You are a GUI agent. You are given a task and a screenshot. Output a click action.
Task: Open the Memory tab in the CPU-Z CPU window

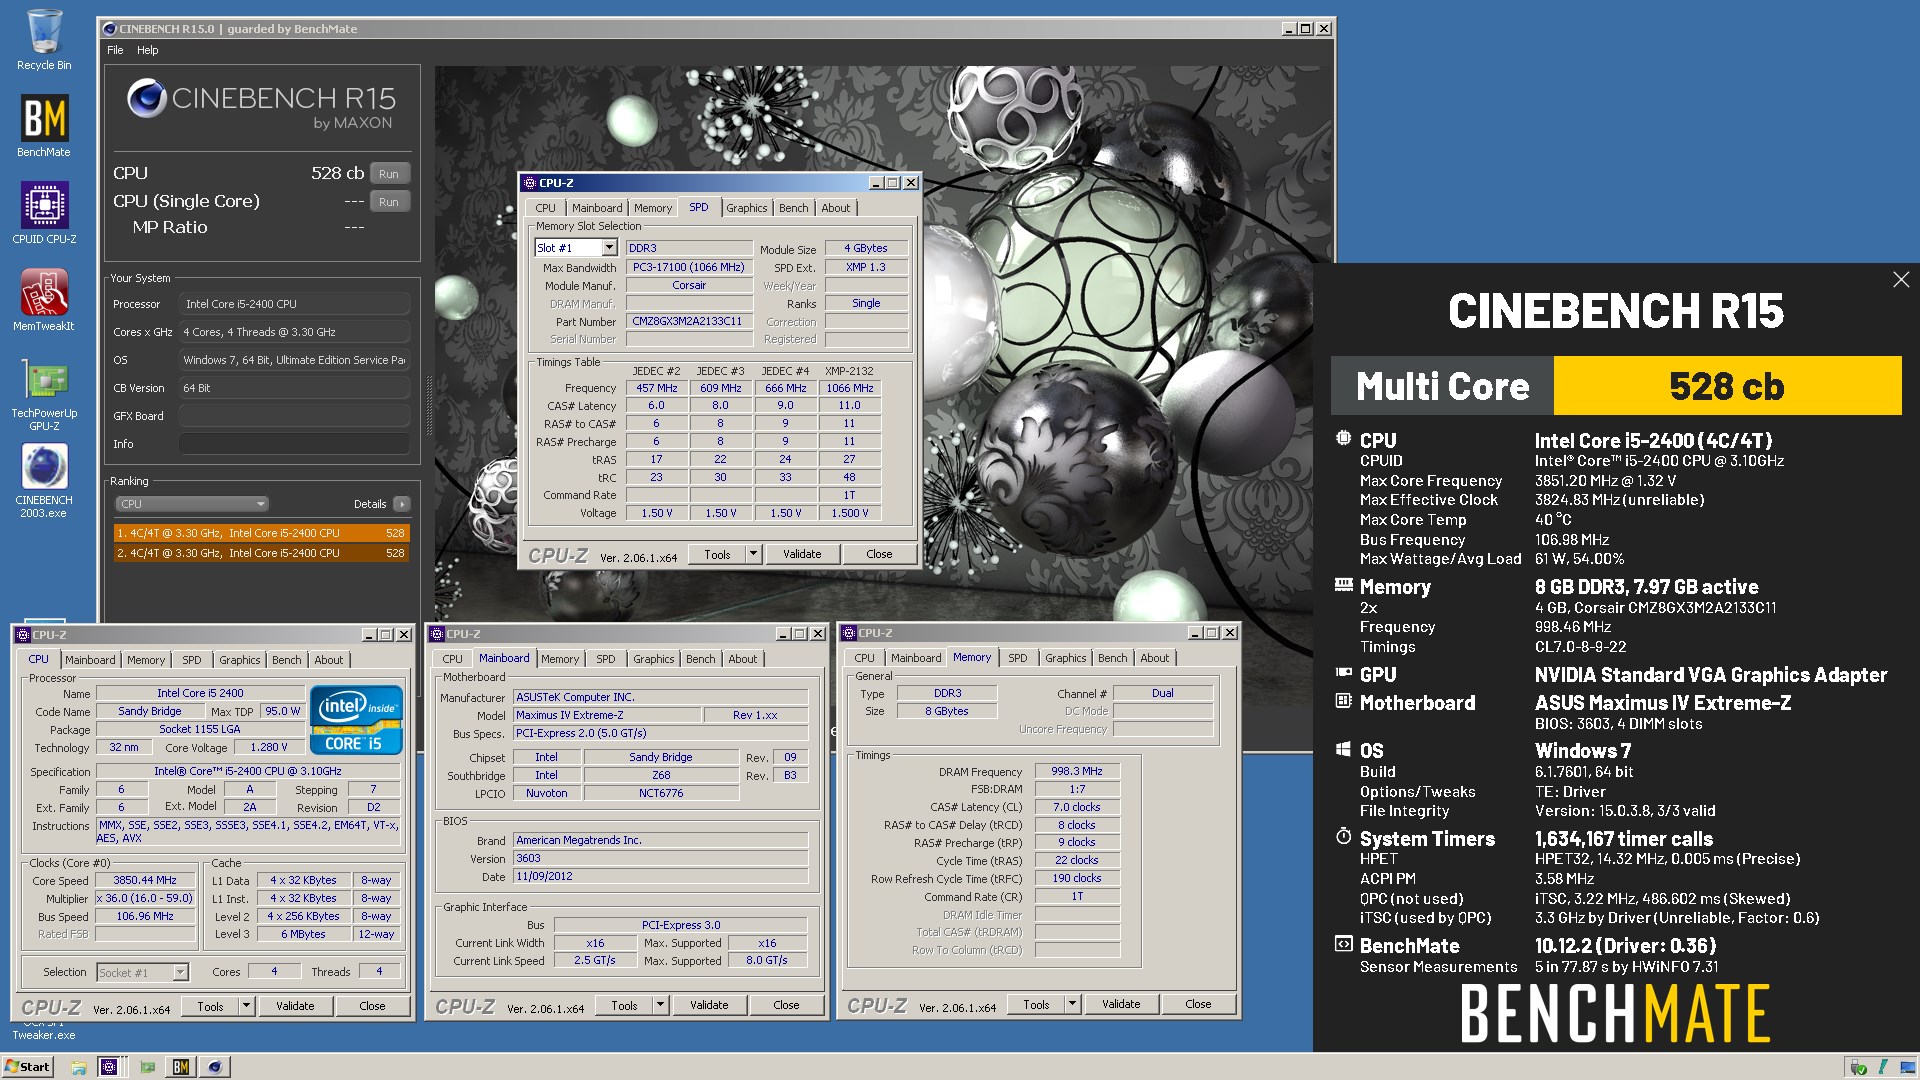(x=145, y=660)
